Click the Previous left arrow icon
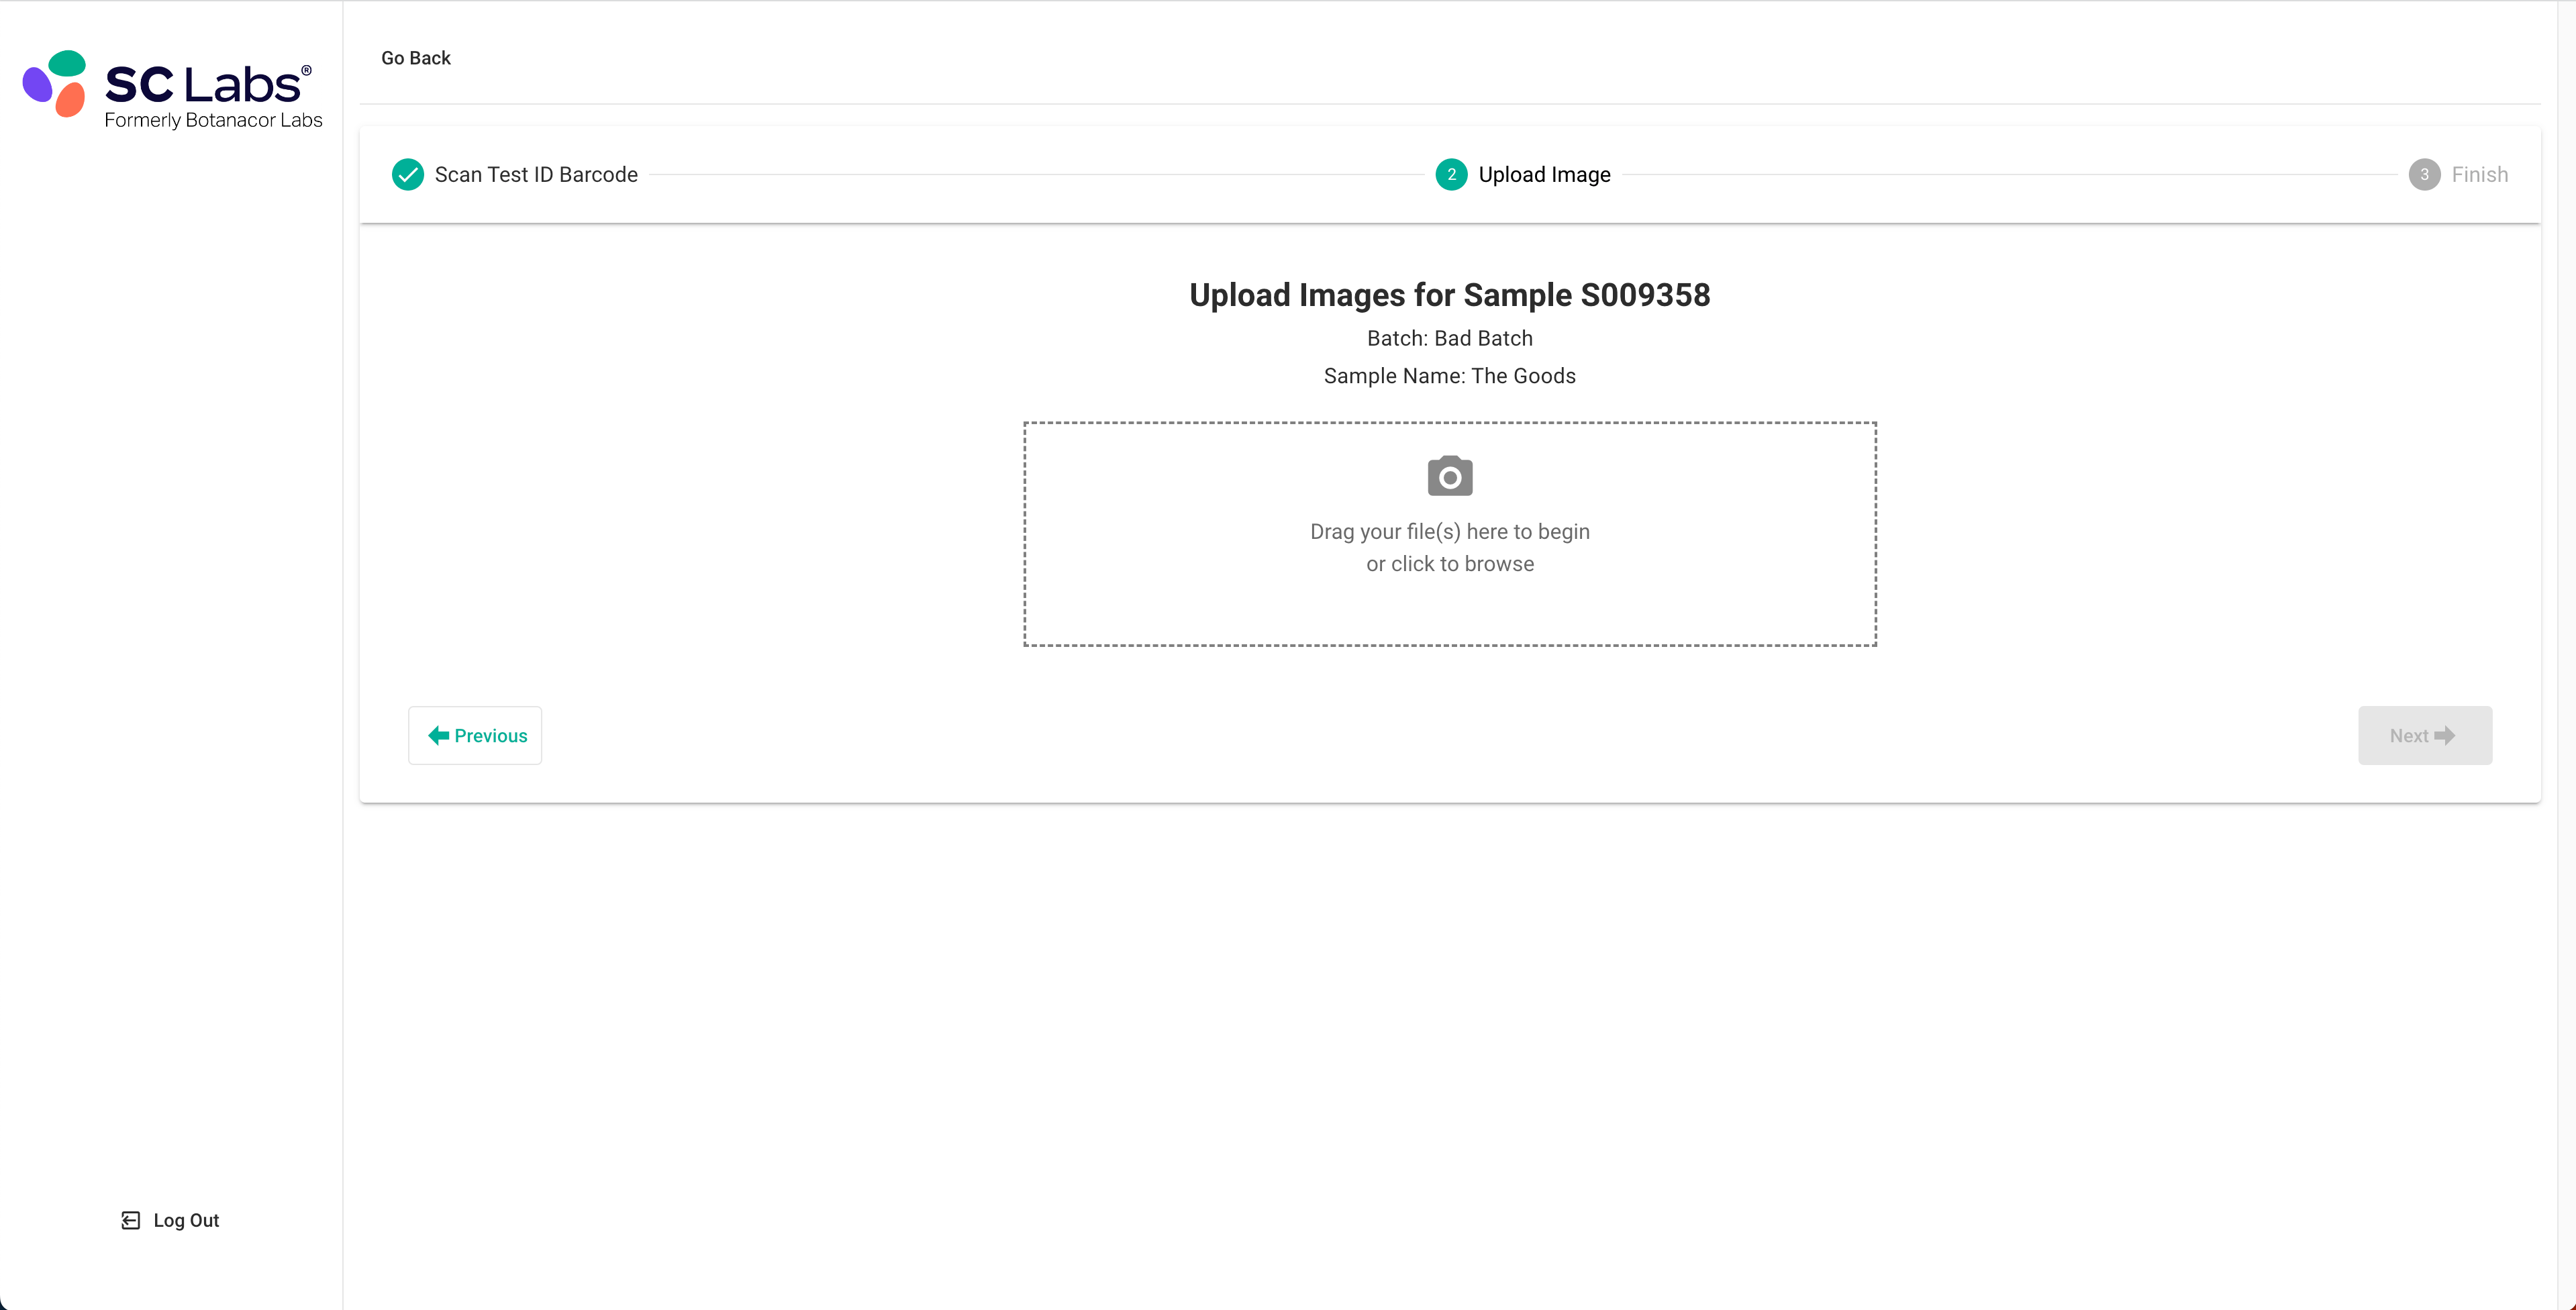 coord(438,736)
